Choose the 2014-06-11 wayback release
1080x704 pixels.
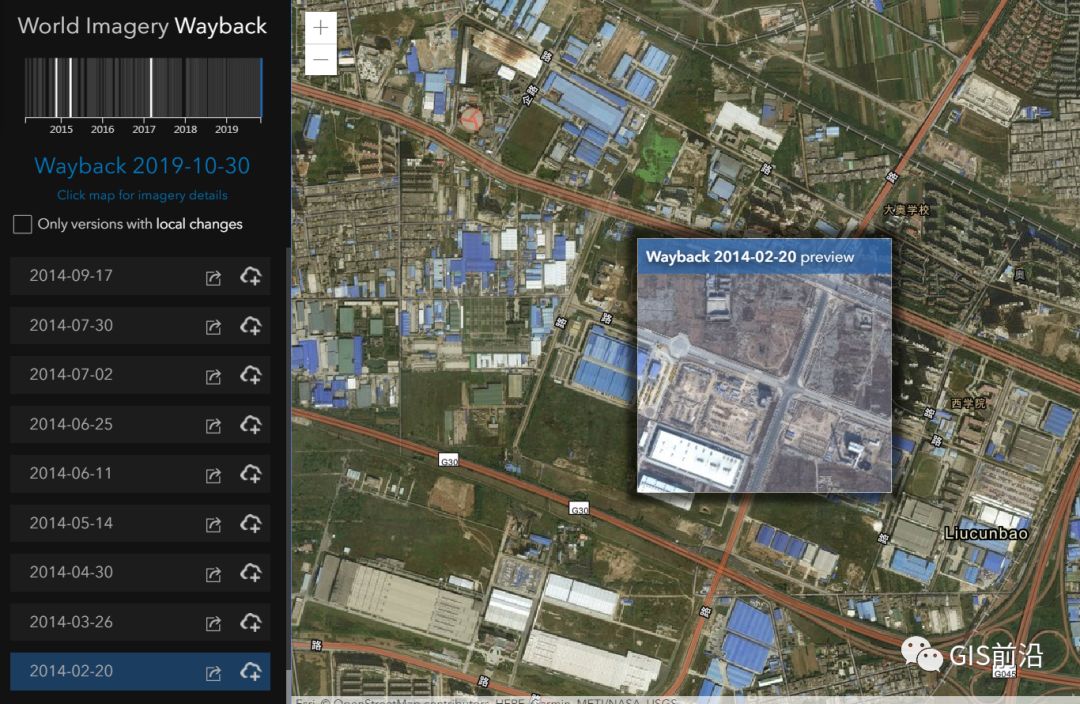click(x=71, y=474)
